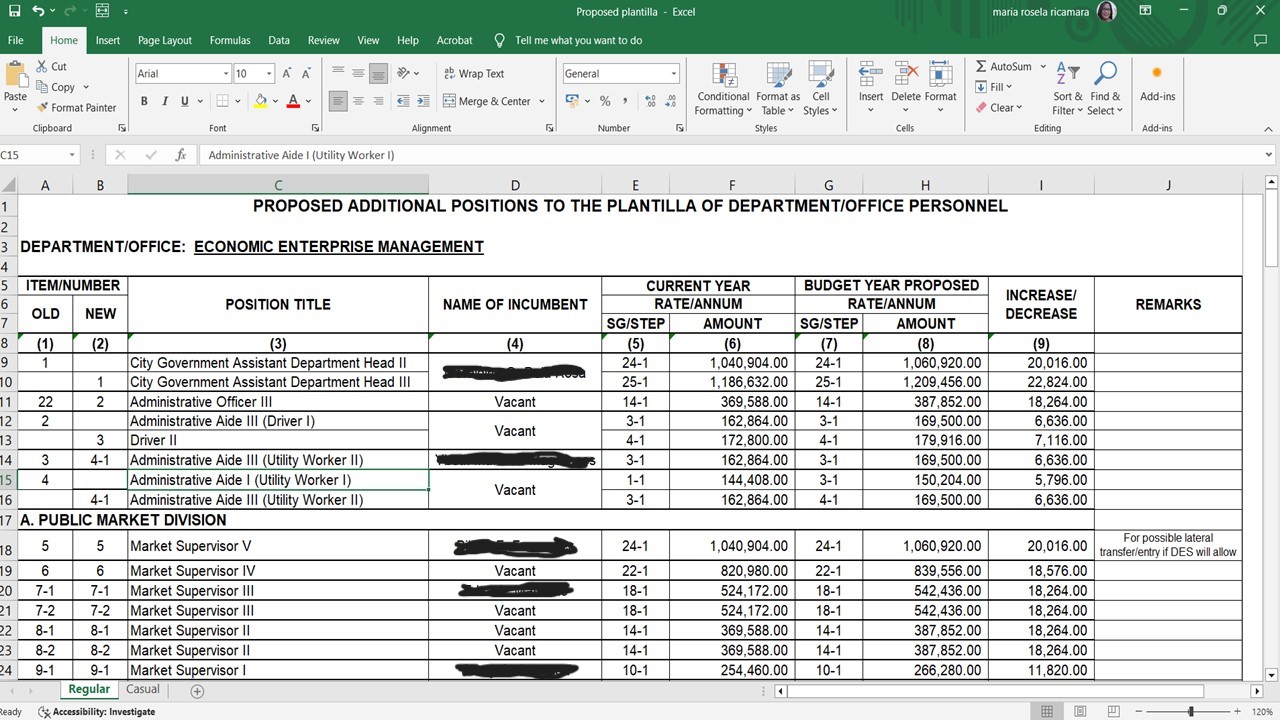
Task: Open Conditional Formatting
Action: (724, 90)
